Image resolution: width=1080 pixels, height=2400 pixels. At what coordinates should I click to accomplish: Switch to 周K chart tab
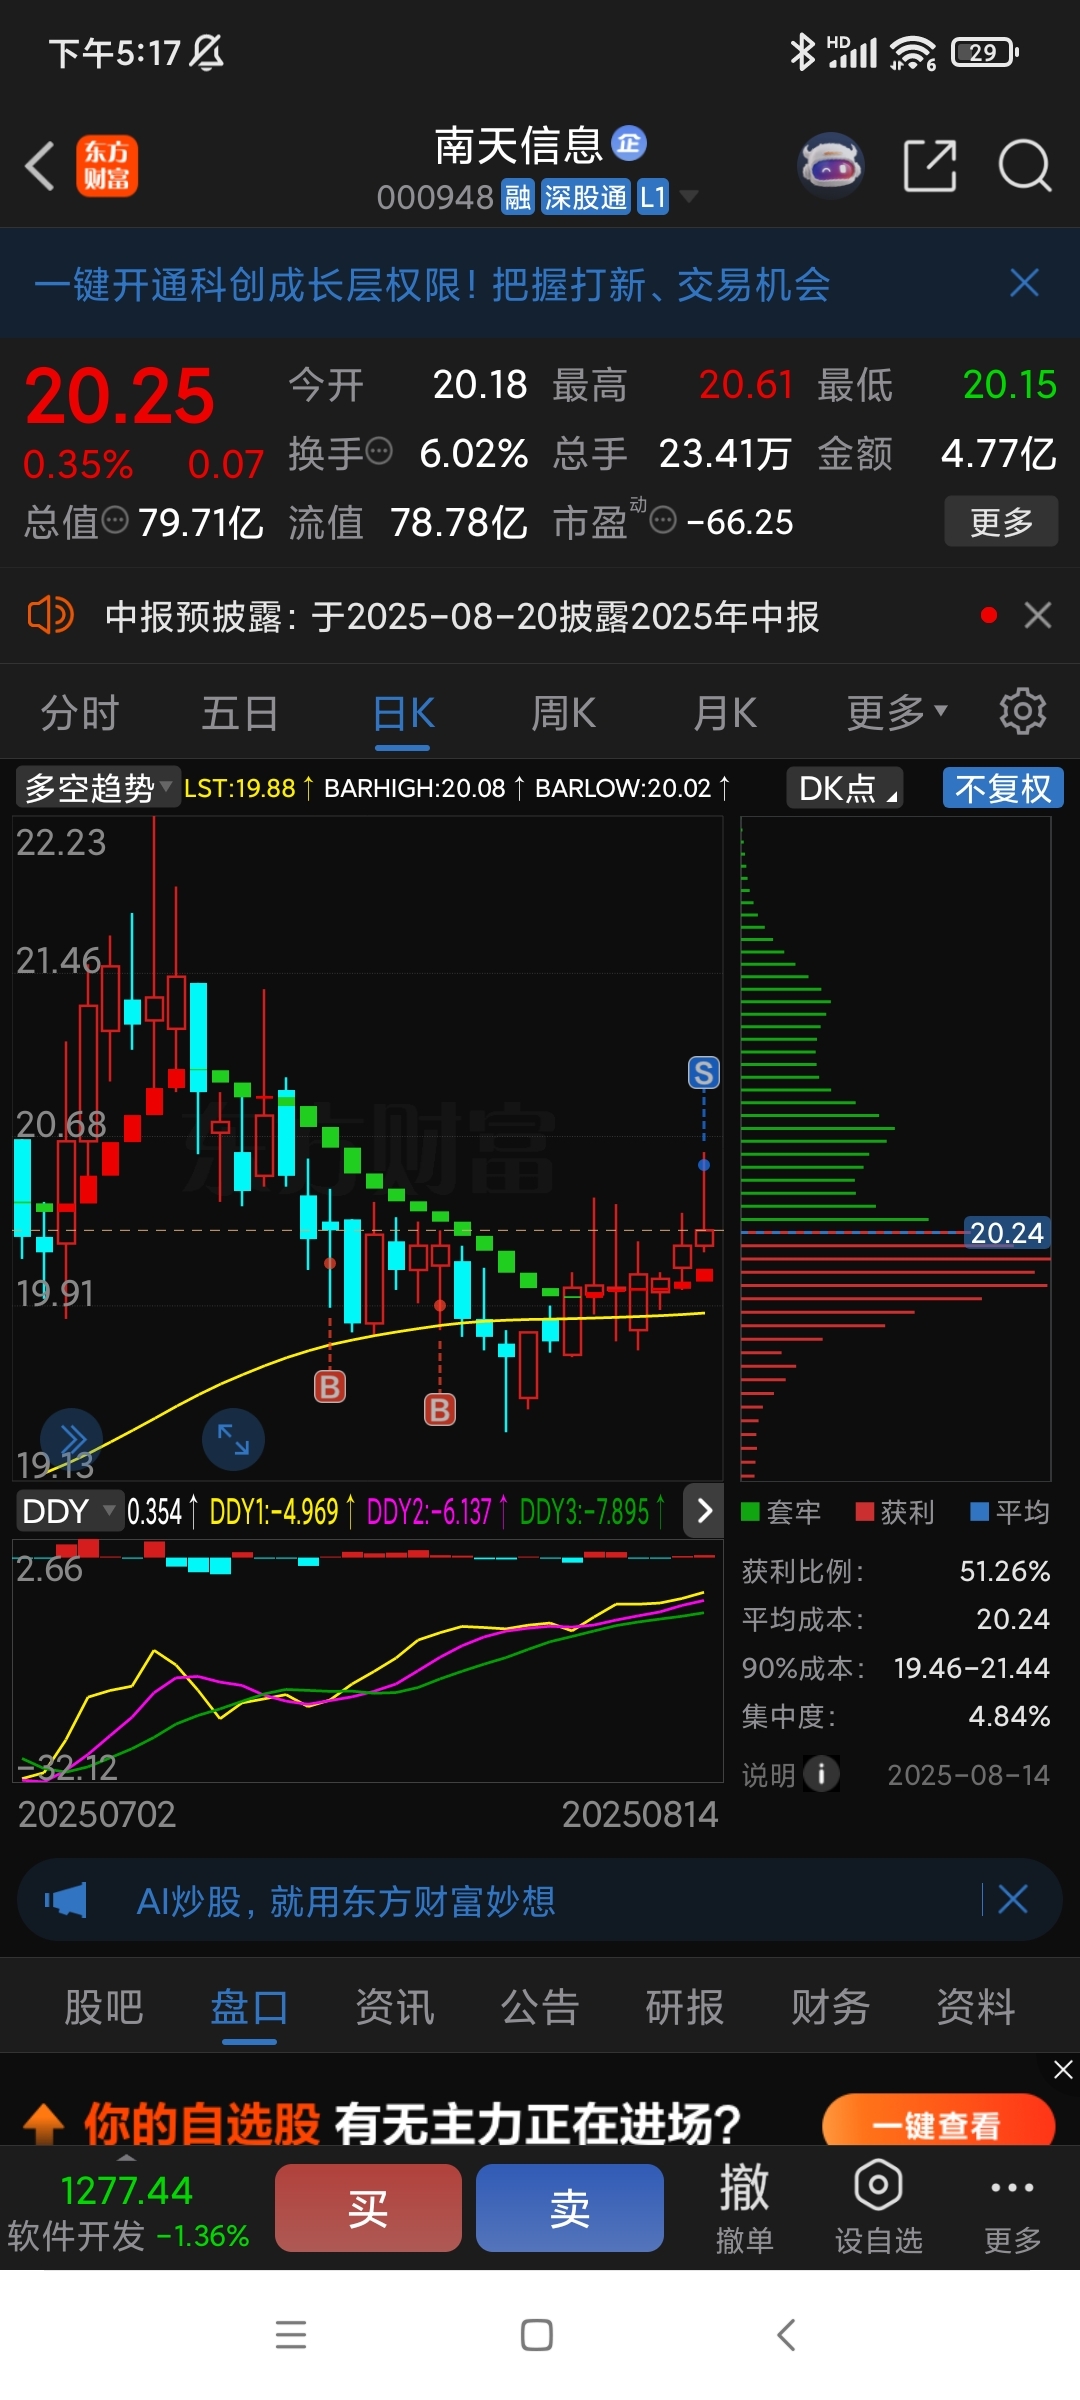pyautogui.click(x=563, y=713)
